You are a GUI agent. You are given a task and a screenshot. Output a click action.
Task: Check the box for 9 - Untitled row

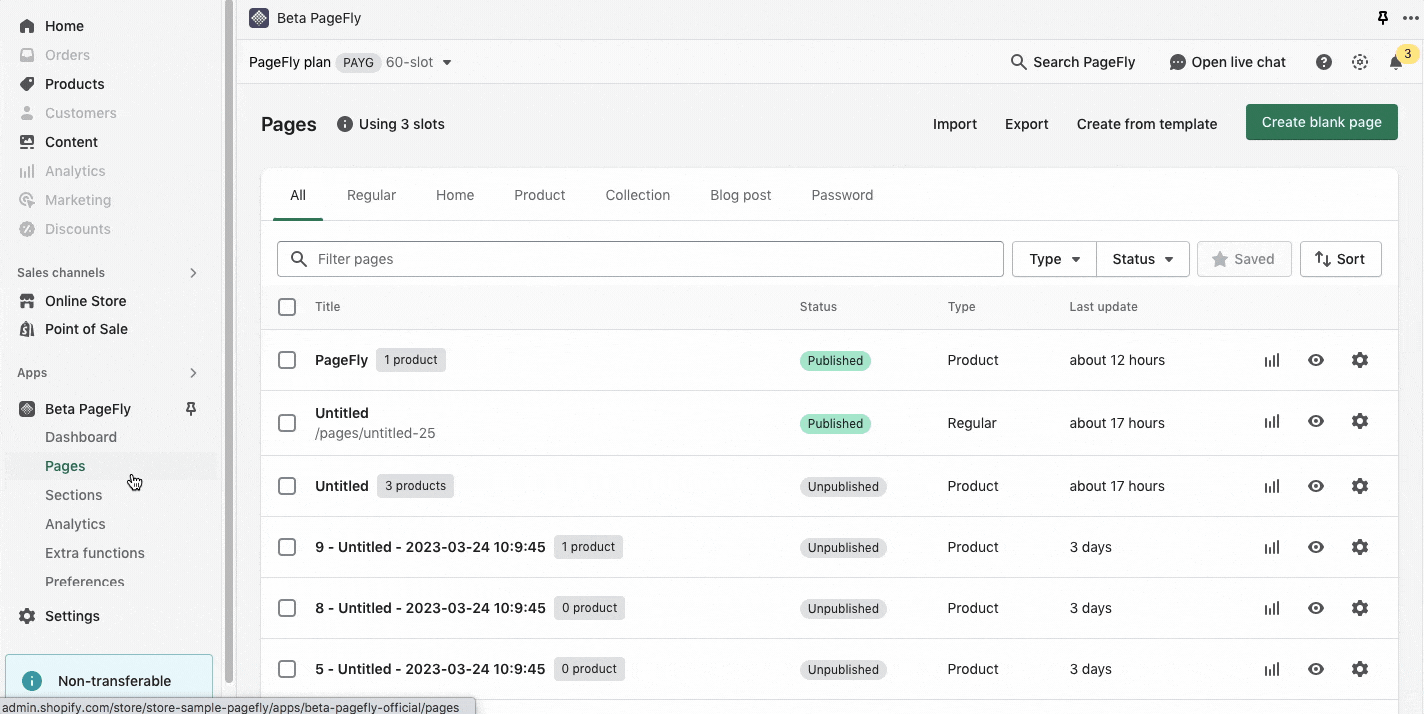click(287, 547)
